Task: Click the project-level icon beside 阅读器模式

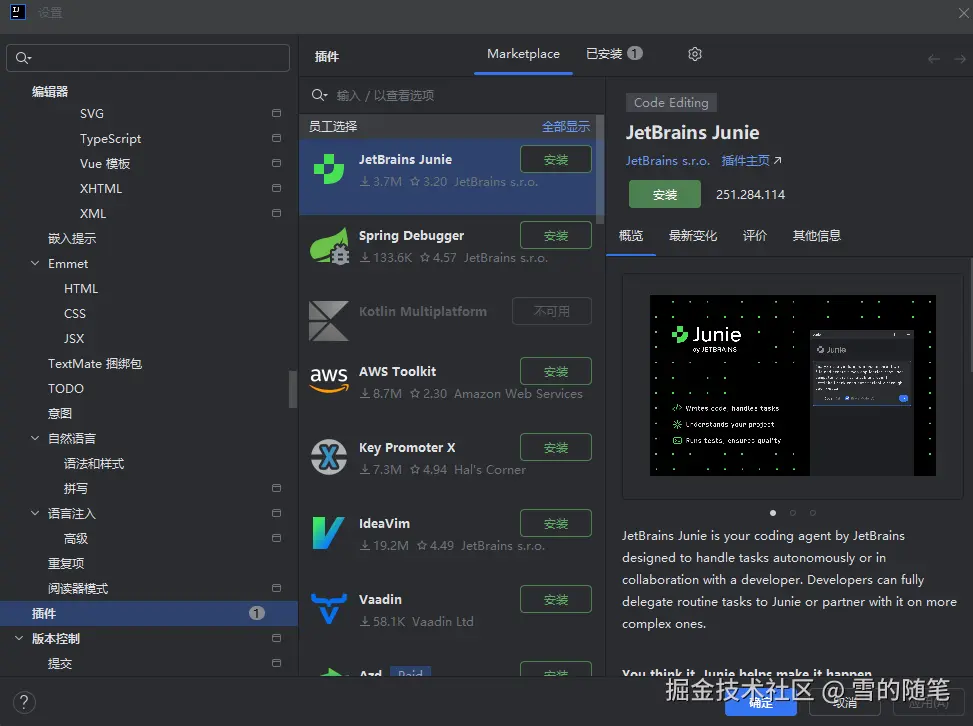Action: click(276, 588)
